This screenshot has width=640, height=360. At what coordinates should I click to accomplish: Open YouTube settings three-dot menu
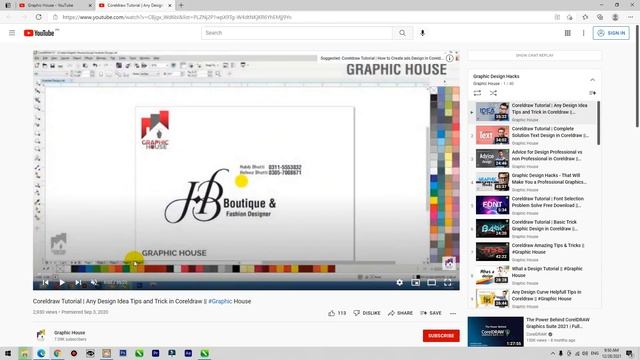583,33
